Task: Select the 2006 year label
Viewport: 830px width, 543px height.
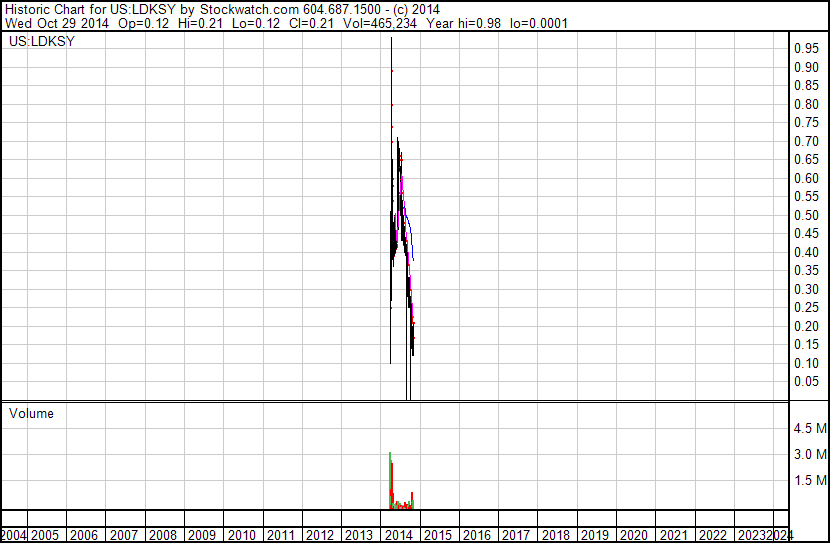Action: click(x=84, y=535)
